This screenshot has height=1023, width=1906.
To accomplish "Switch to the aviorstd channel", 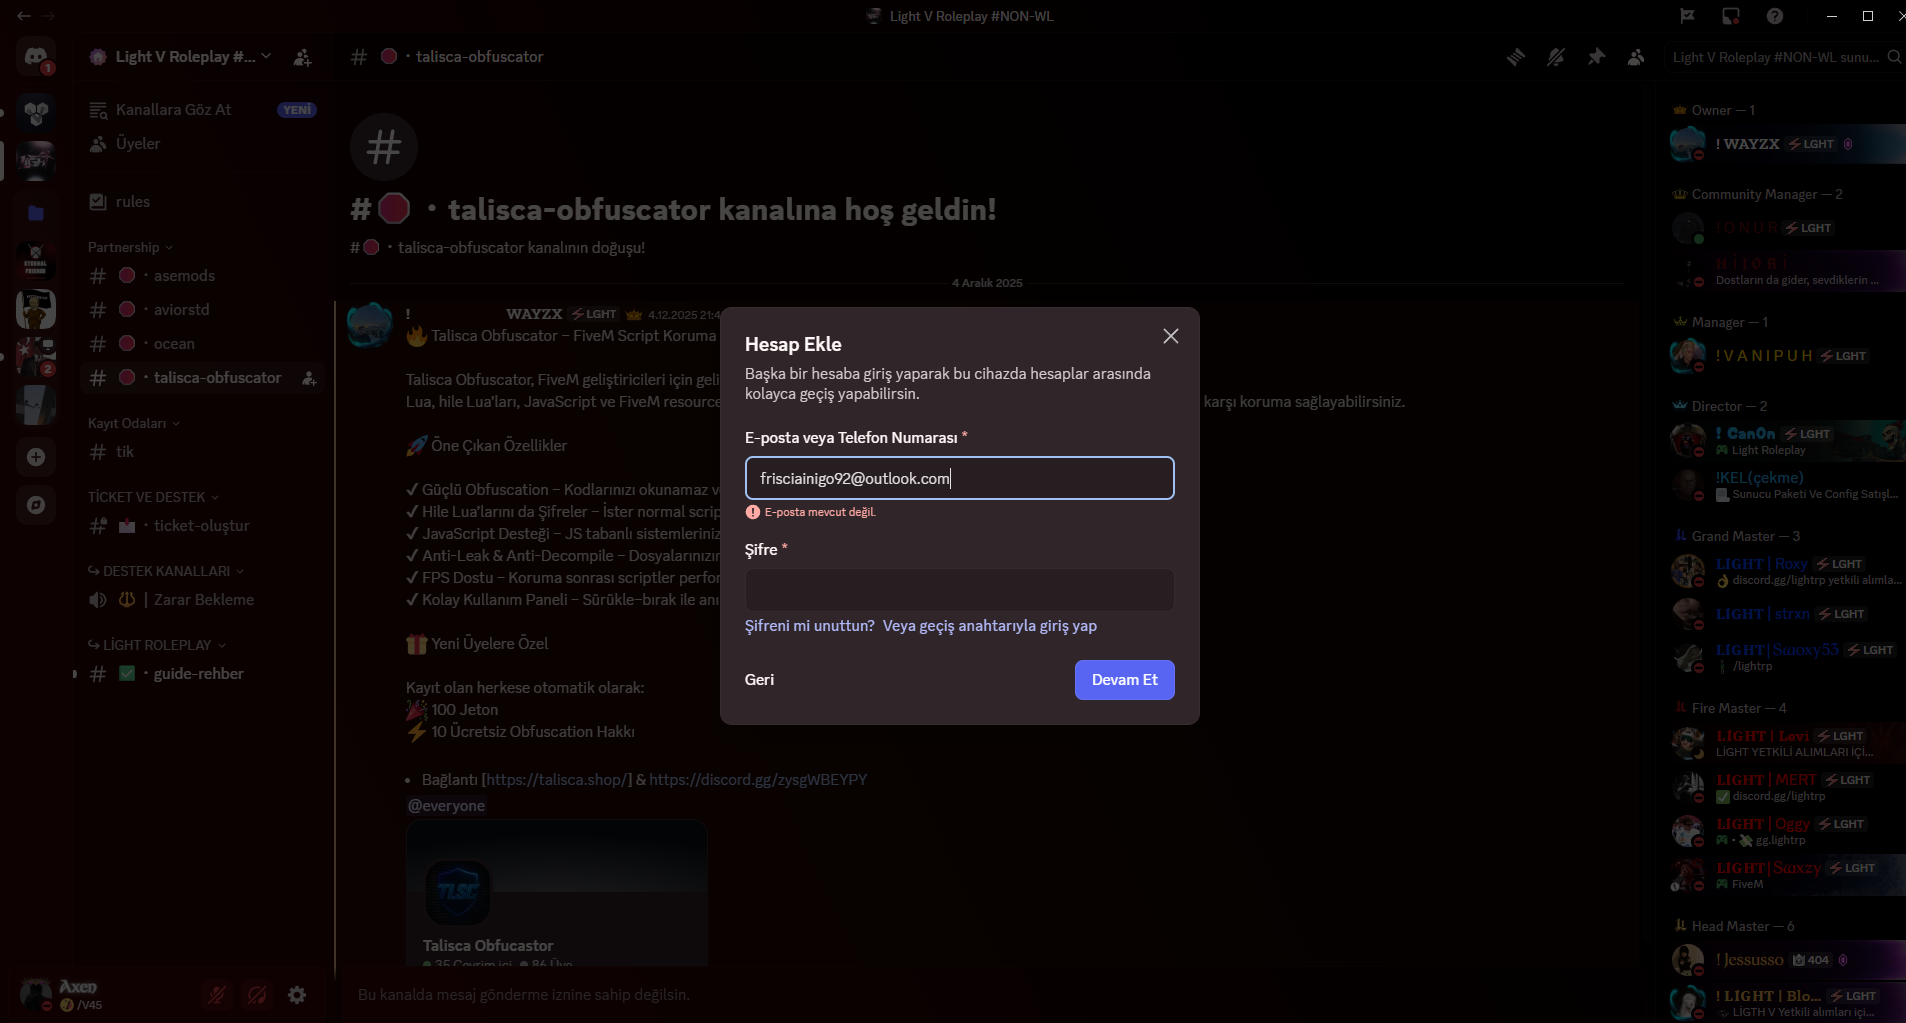I will coord(202,310).
